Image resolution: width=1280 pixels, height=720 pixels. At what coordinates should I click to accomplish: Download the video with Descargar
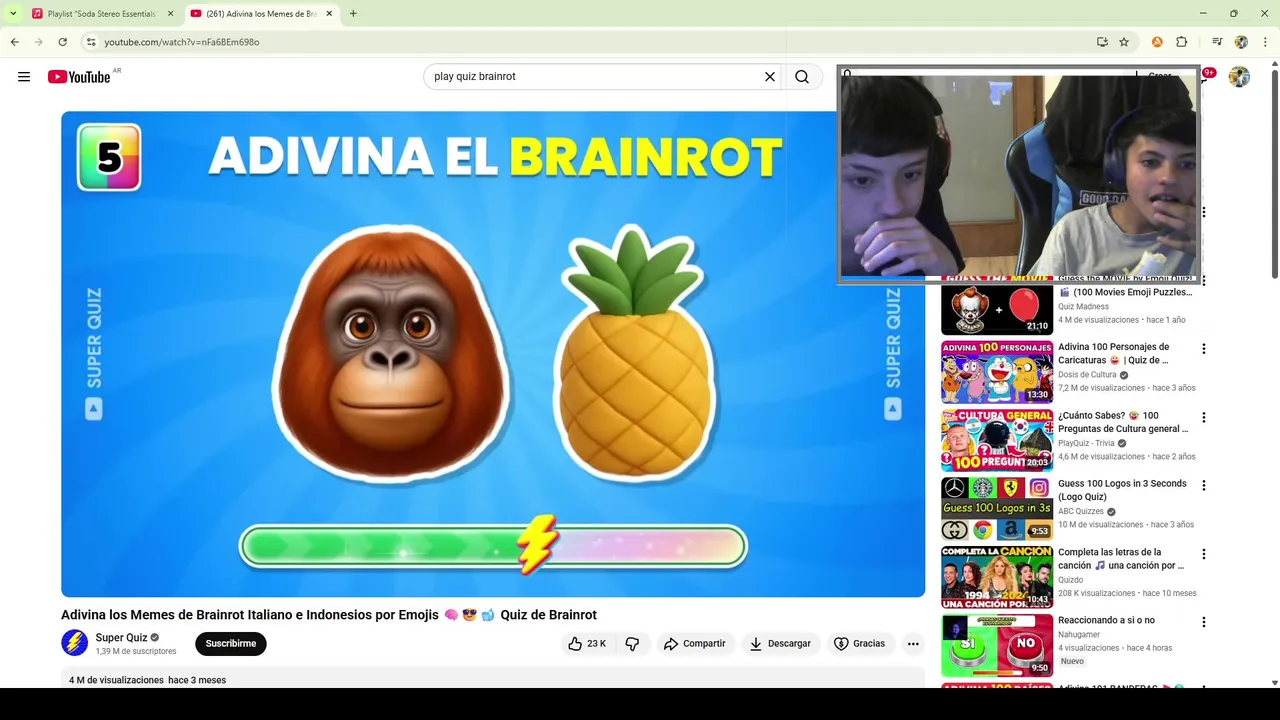[780, 644]
